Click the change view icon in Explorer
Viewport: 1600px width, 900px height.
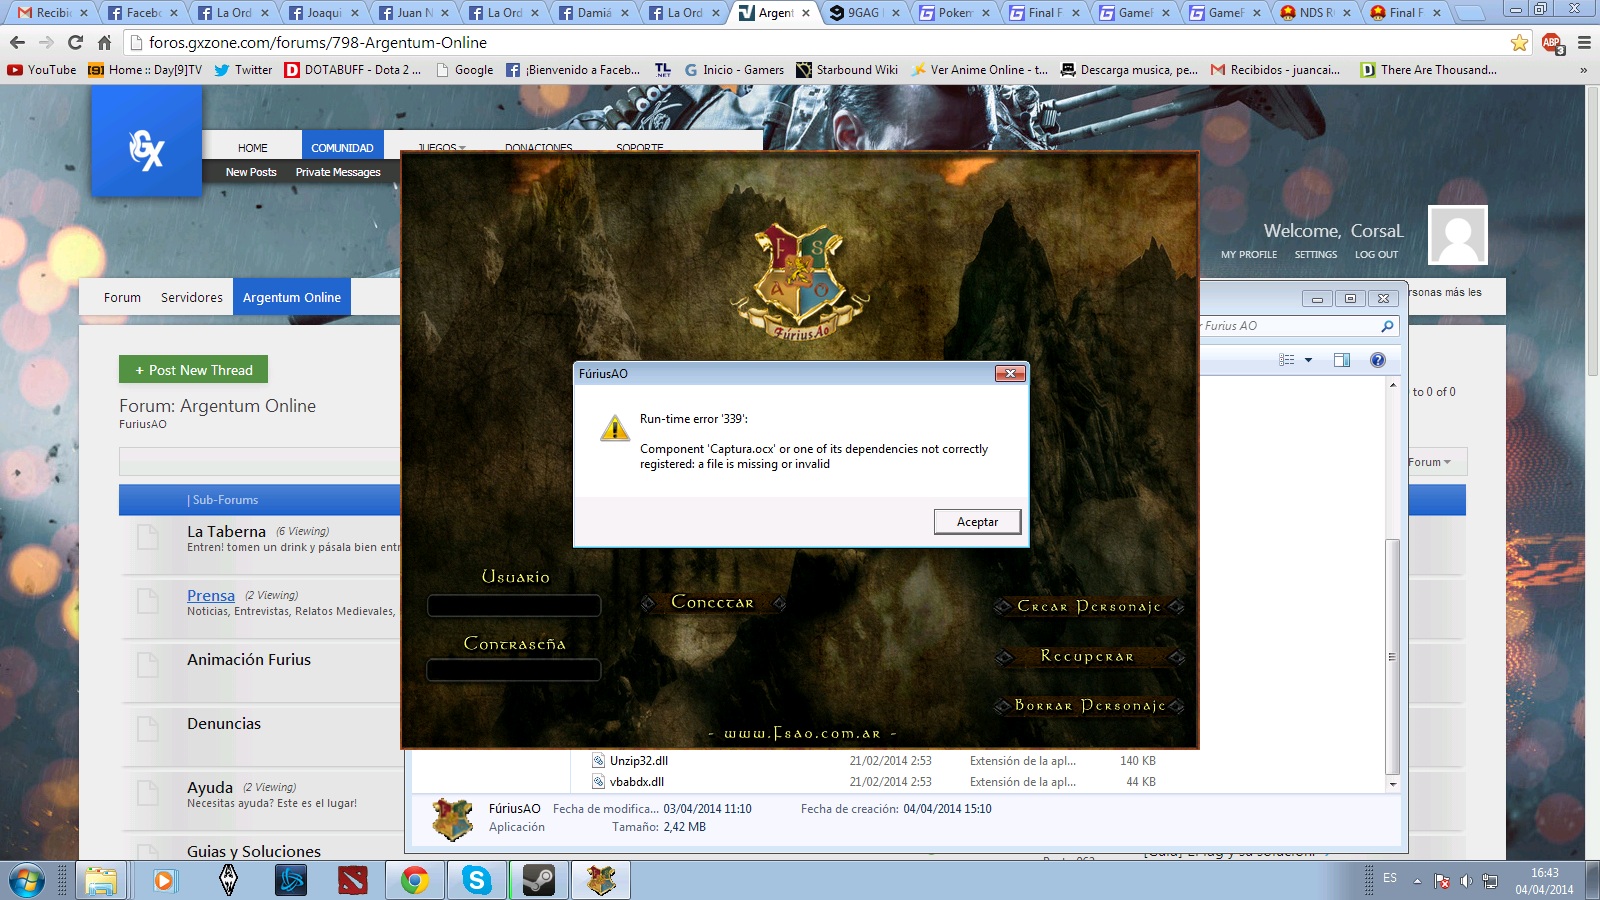(x=1287, y=360)
